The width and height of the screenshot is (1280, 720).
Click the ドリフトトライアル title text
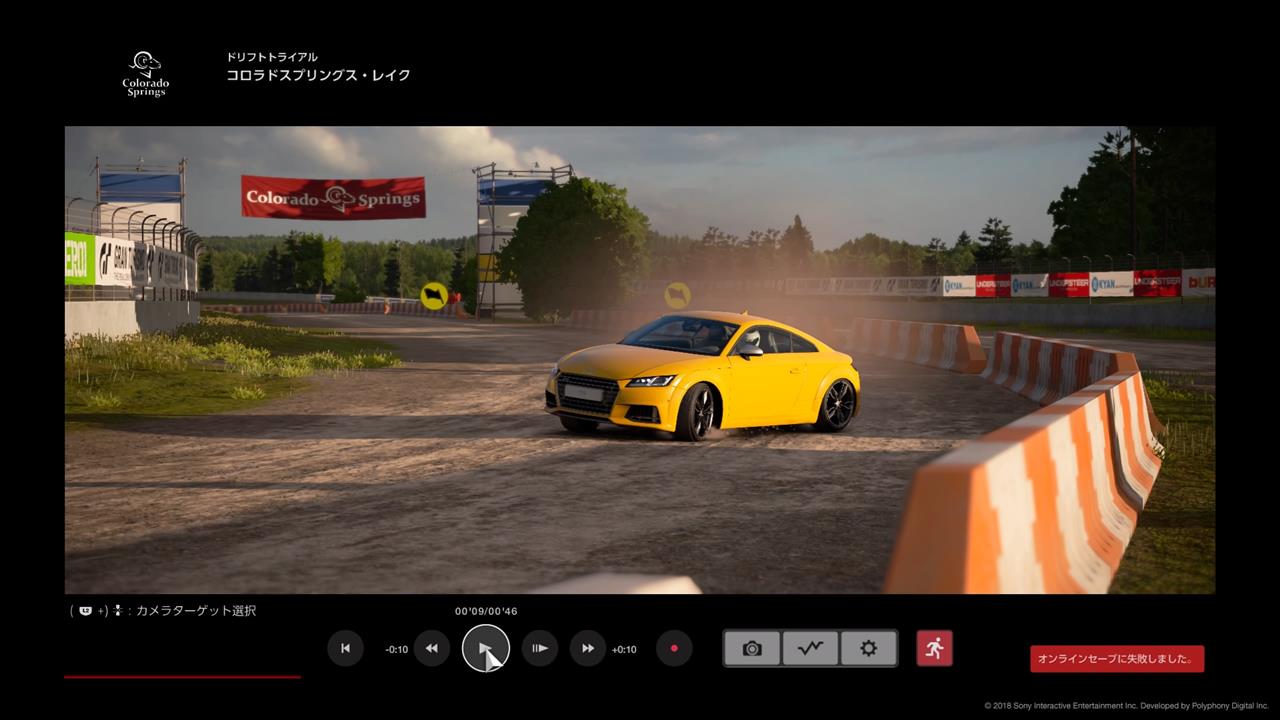coord(272,57)
